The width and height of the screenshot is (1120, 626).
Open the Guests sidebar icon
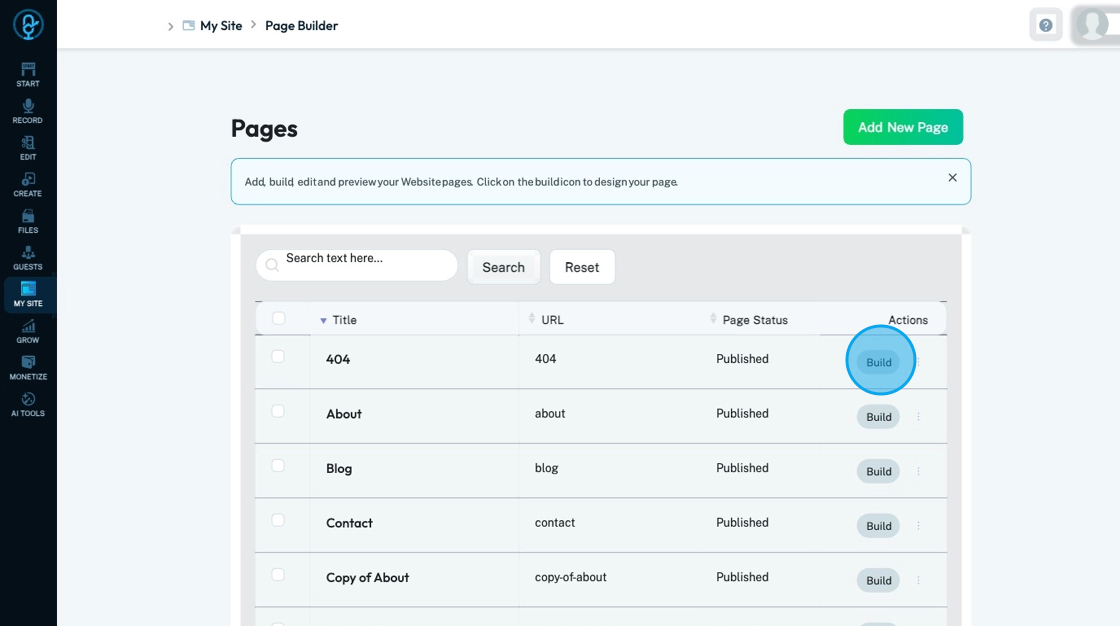coord(28,257)
